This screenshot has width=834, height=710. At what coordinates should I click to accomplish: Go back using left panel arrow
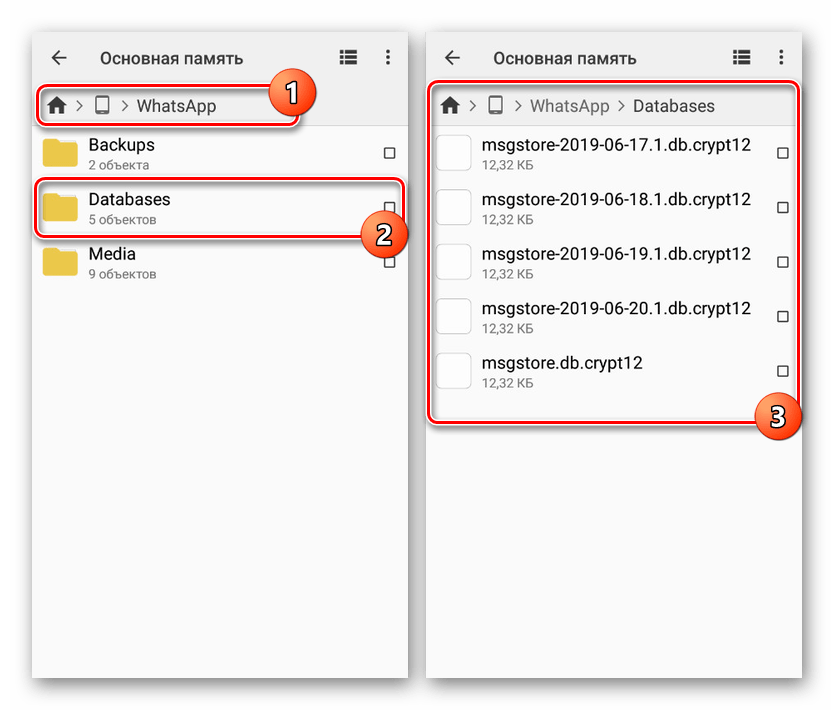59,57
